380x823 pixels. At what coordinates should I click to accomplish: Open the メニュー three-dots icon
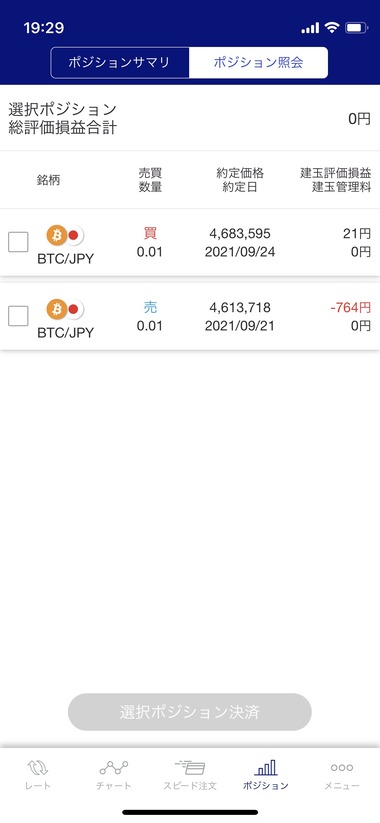pos(342,767)
